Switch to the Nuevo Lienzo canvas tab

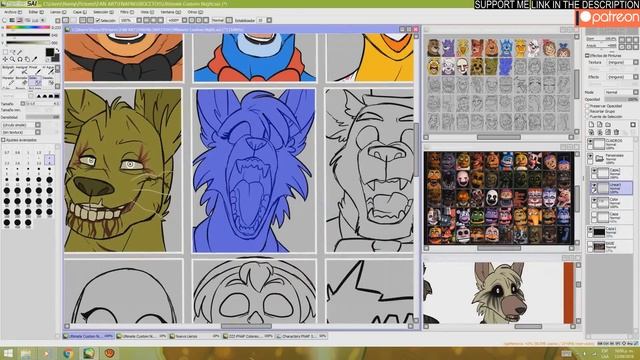coord(195,336)
